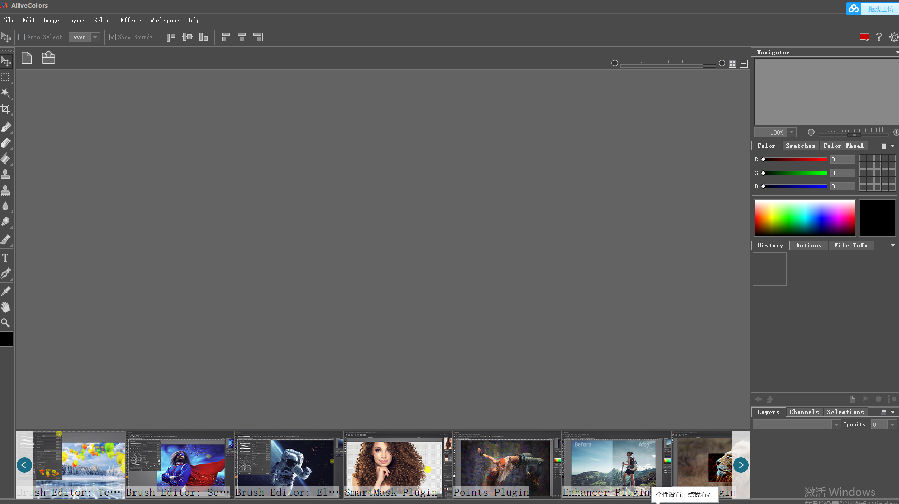Open the Auto Select layer dropdown

[x=84, y=37]
